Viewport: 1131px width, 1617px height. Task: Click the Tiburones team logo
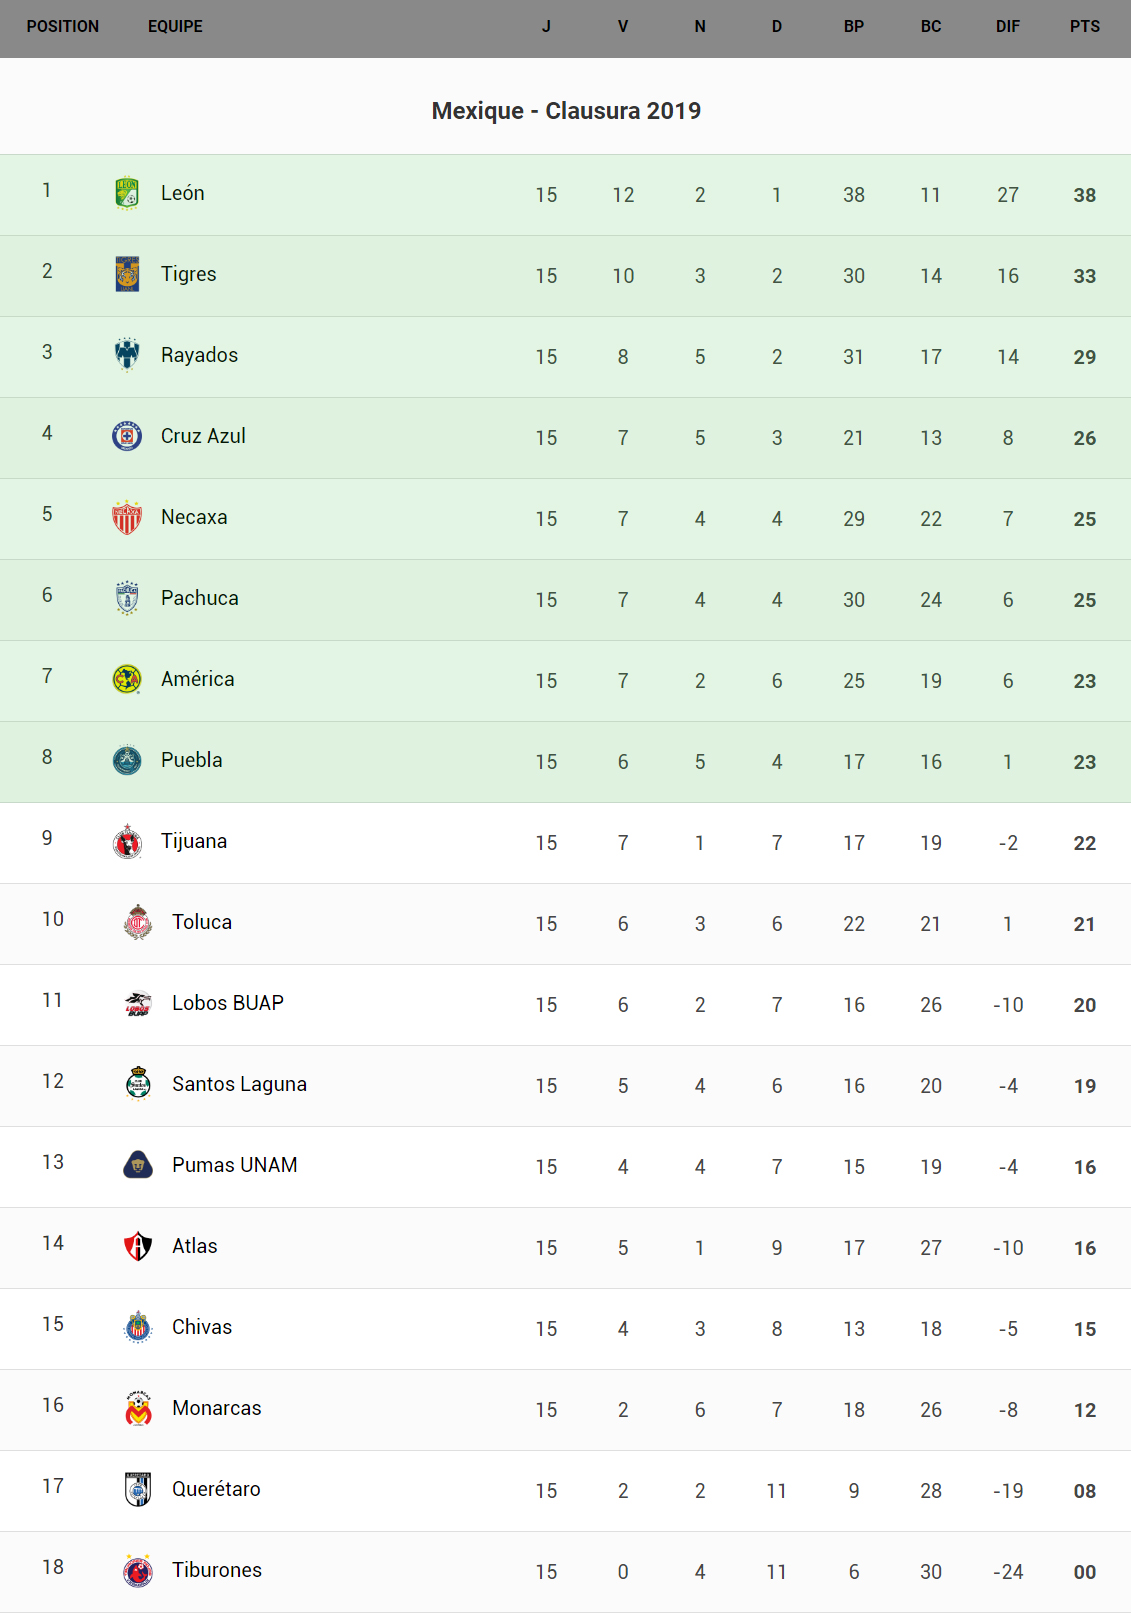tap(138, 1570)
